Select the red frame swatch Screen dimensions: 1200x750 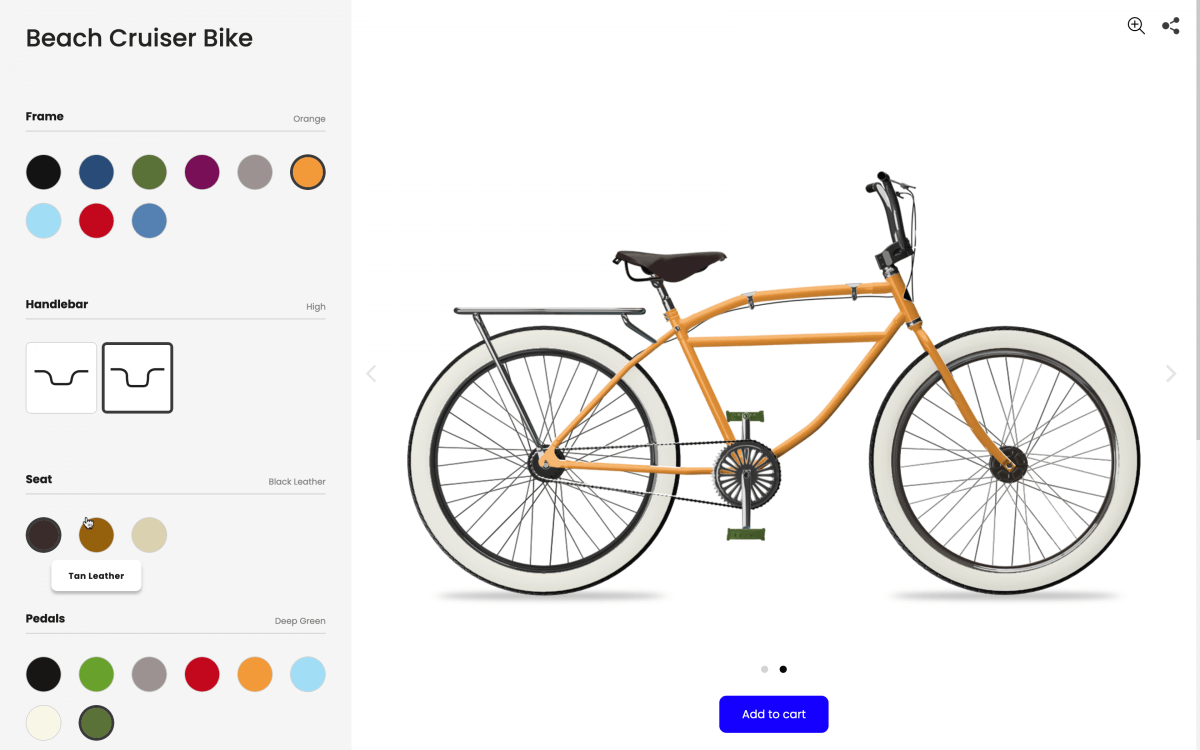96,220
